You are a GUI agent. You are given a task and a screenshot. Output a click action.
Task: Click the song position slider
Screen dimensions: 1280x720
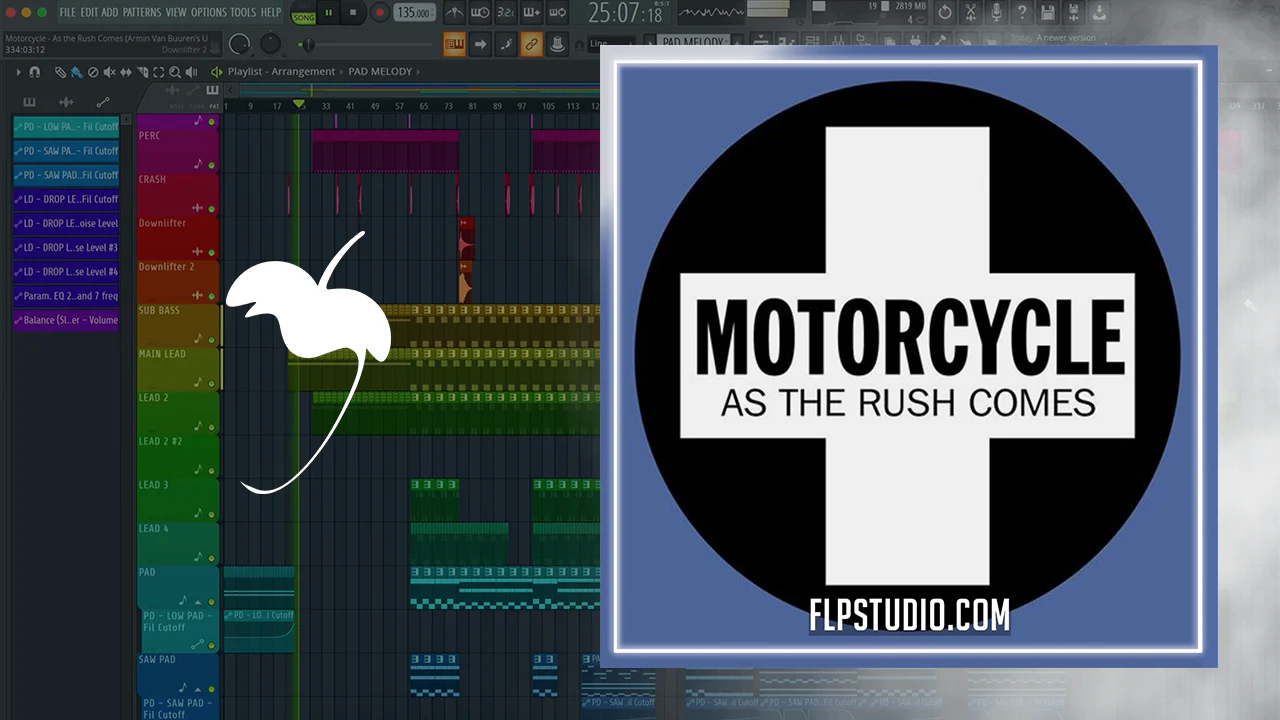click(365, 45)
